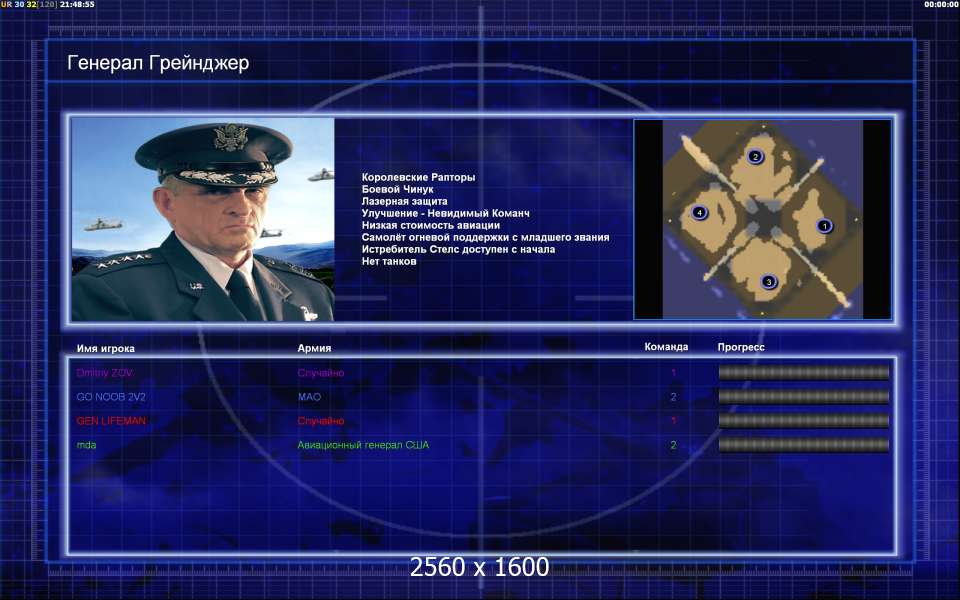Click the Нет танков line
960x600 pixels.
[389, 261]
